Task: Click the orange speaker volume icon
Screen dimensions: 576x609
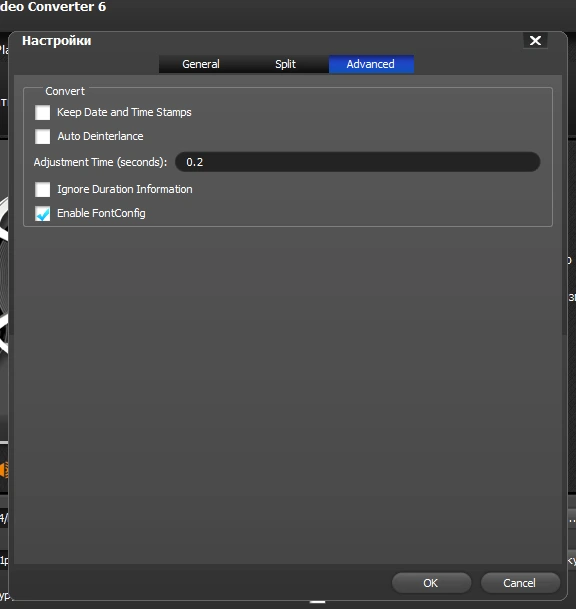Action: [x=3, y=470]
